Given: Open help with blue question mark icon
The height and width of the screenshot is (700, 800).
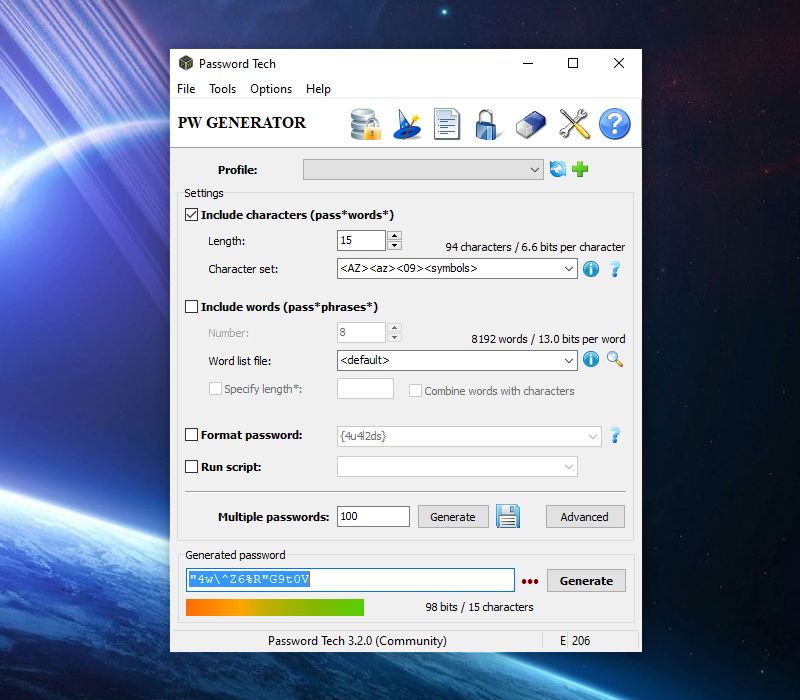Looking at the screenshot, I should (614, 124).
